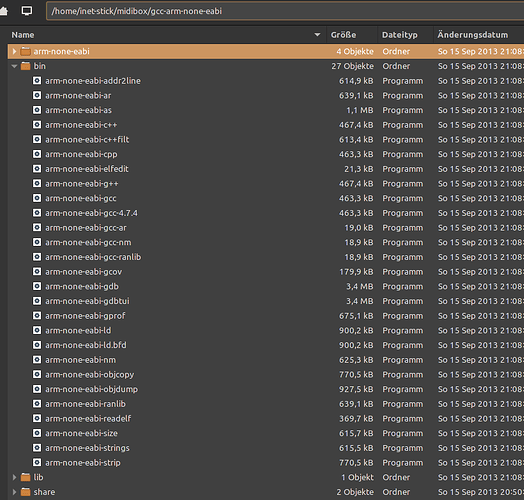Image resolution: width=524 pixels, height=500 pixels.
Task: Select file arm-none-eabi-nm
Action: (81, 360)
